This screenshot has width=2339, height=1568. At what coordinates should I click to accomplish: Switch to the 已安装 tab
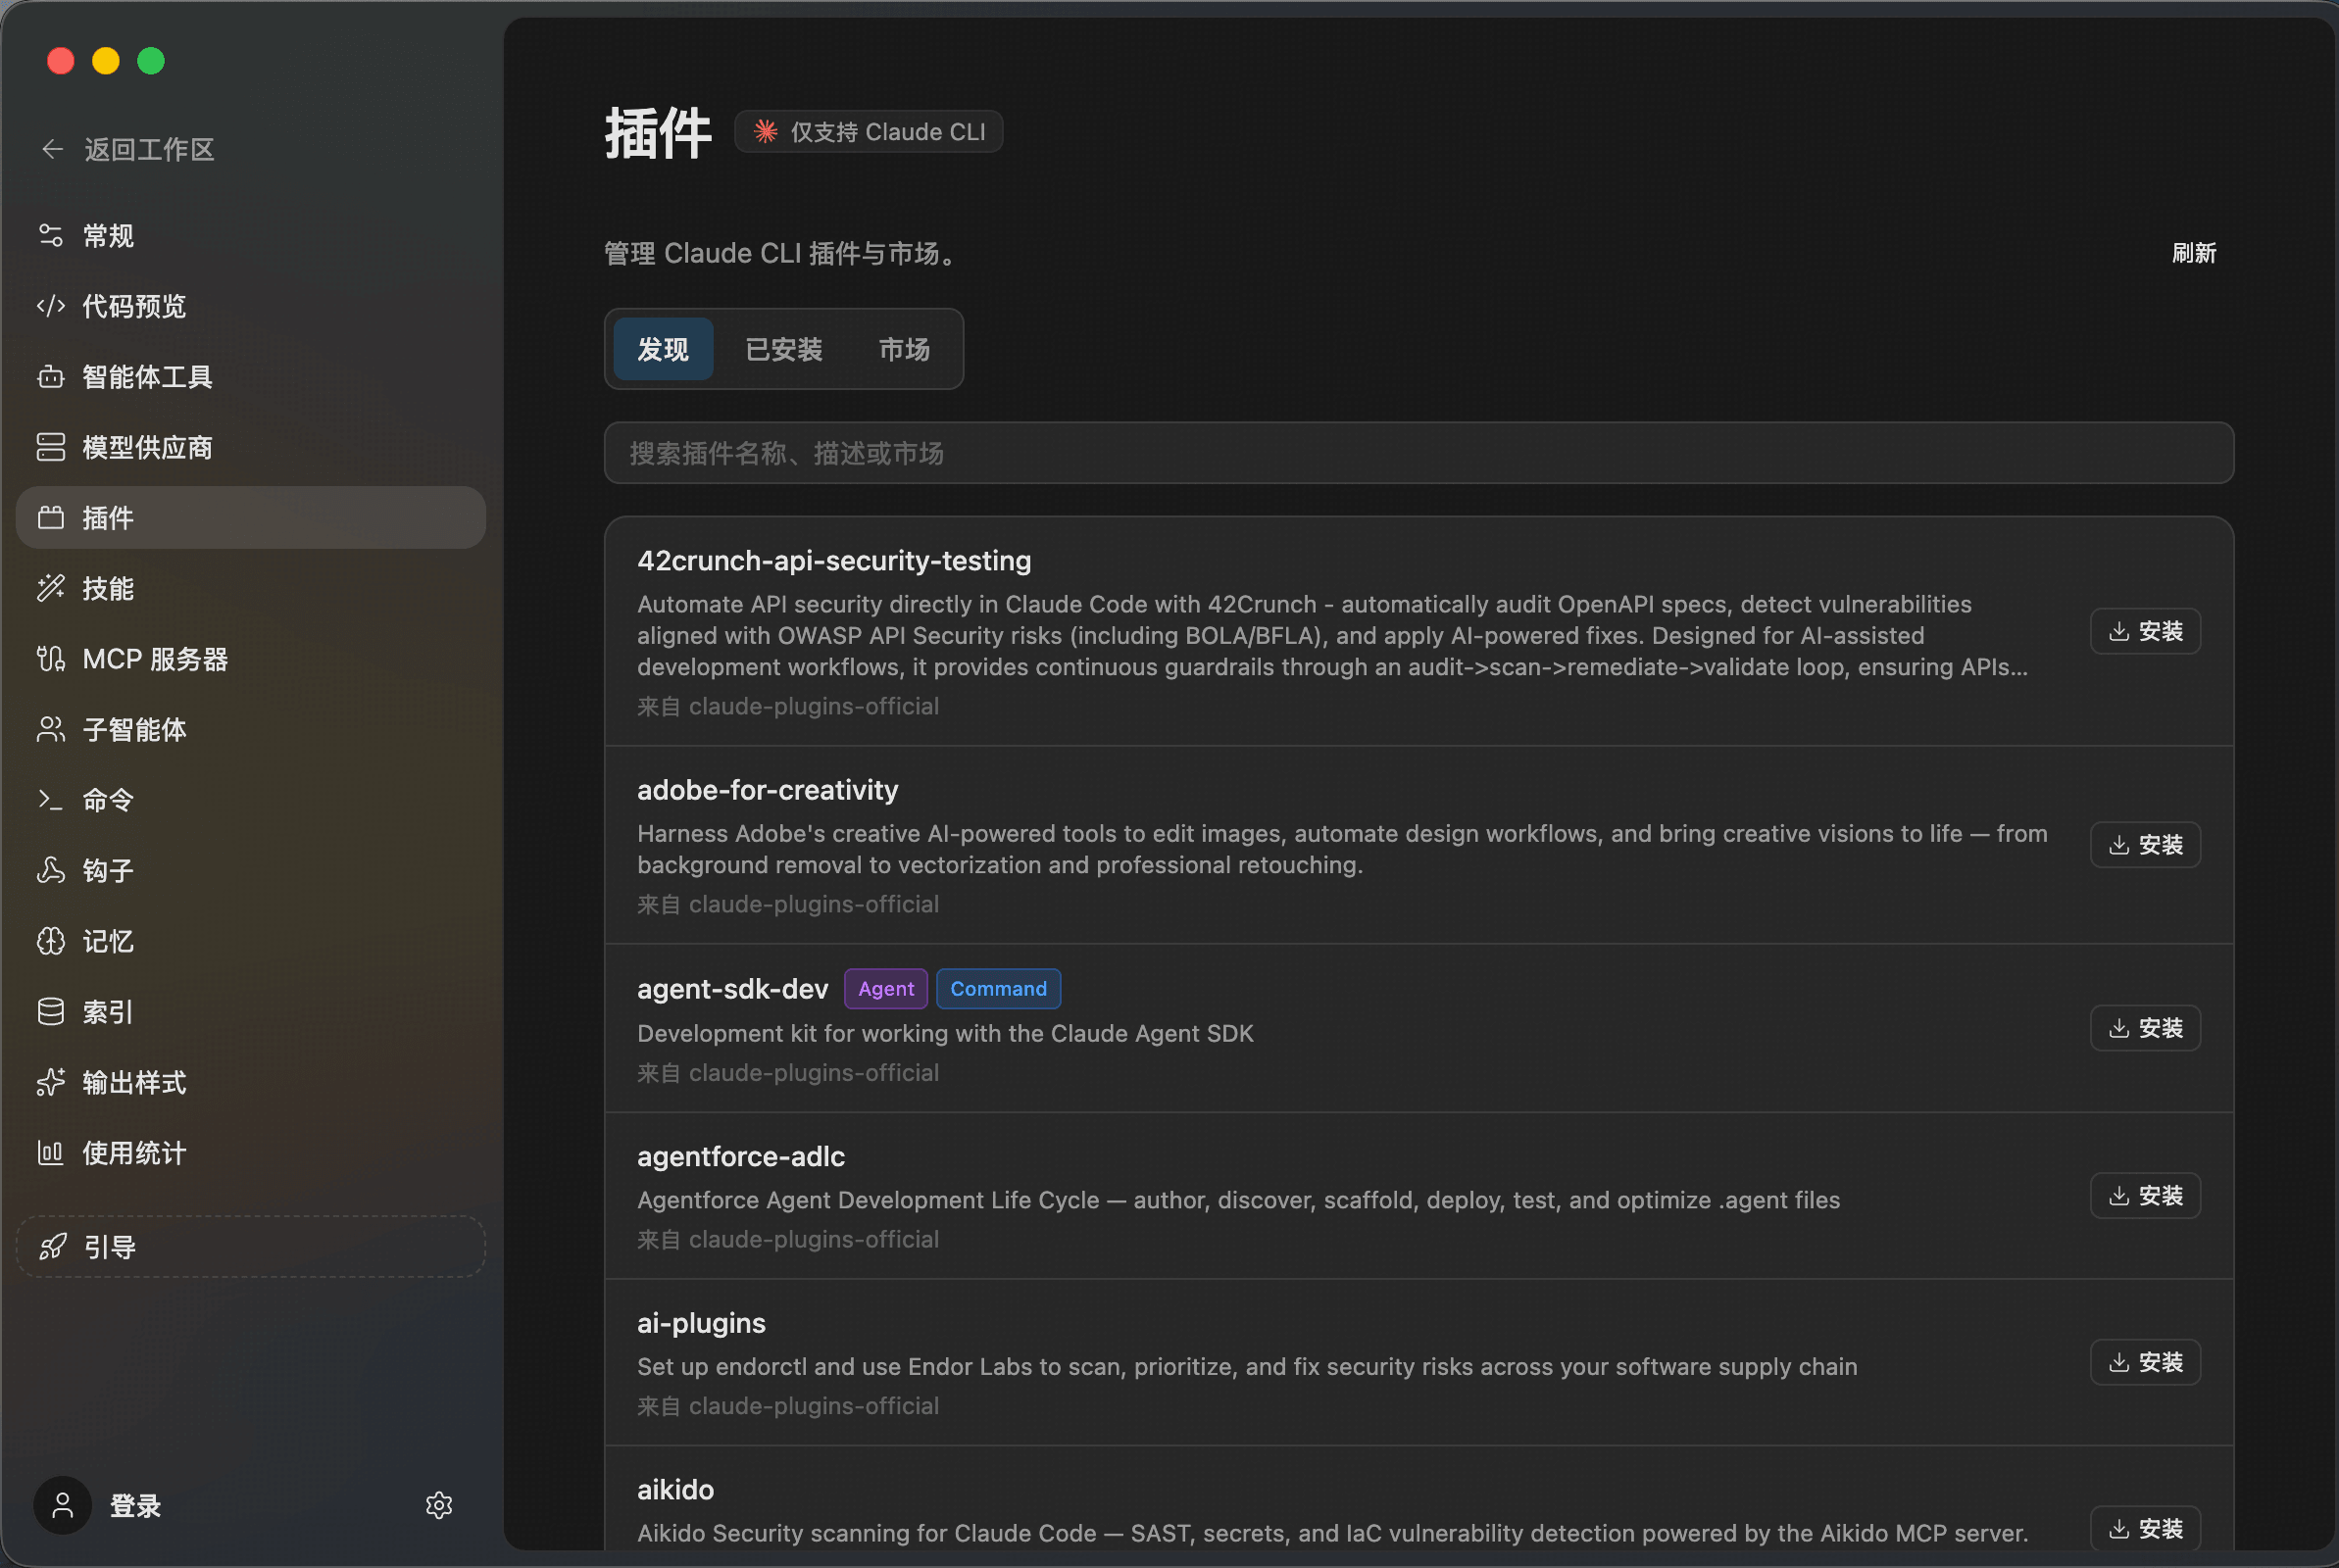(784, 349)
